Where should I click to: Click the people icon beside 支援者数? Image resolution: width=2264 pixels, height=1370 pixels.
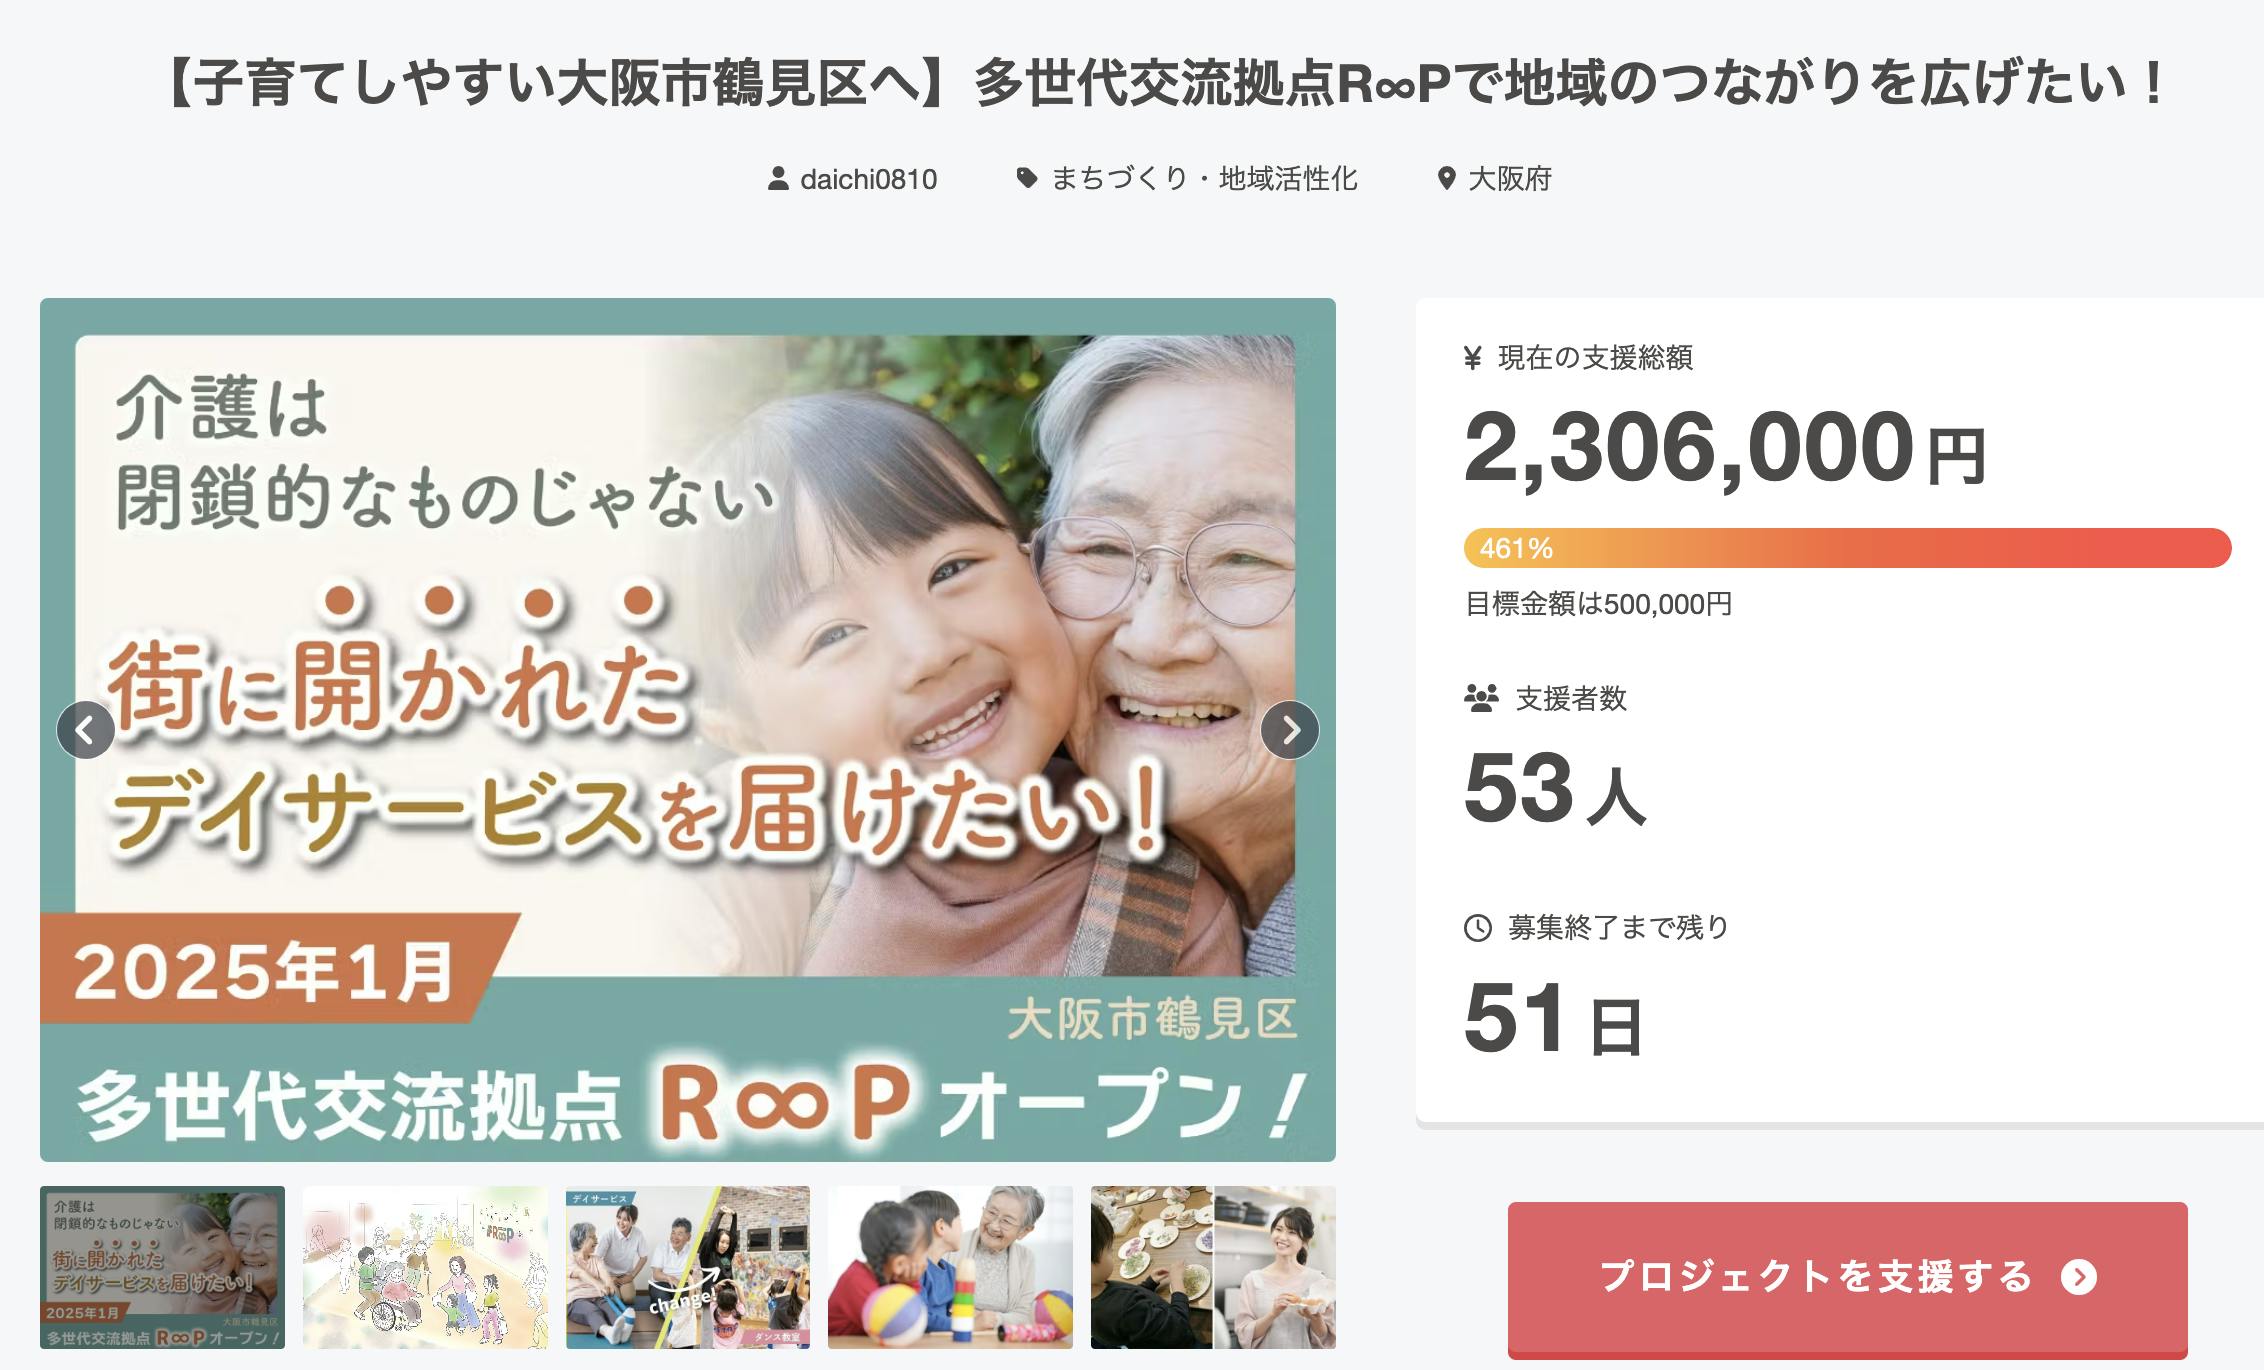coord(1481,698)
